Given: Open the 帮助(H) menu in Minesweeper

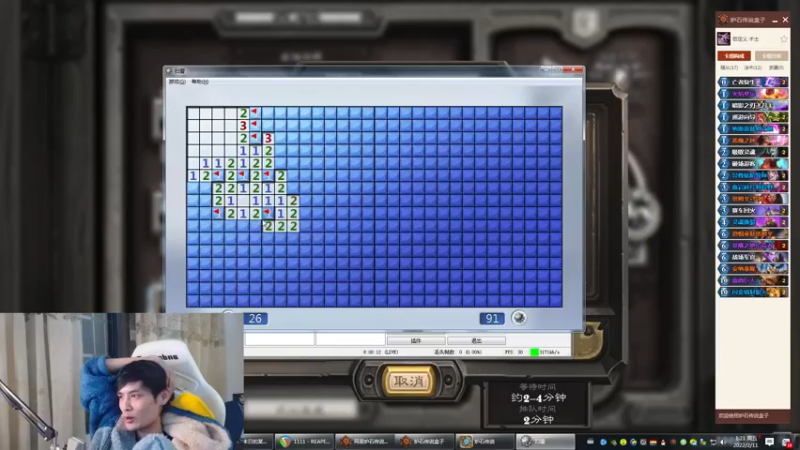Looking at the screenshot, I should 199,82.
